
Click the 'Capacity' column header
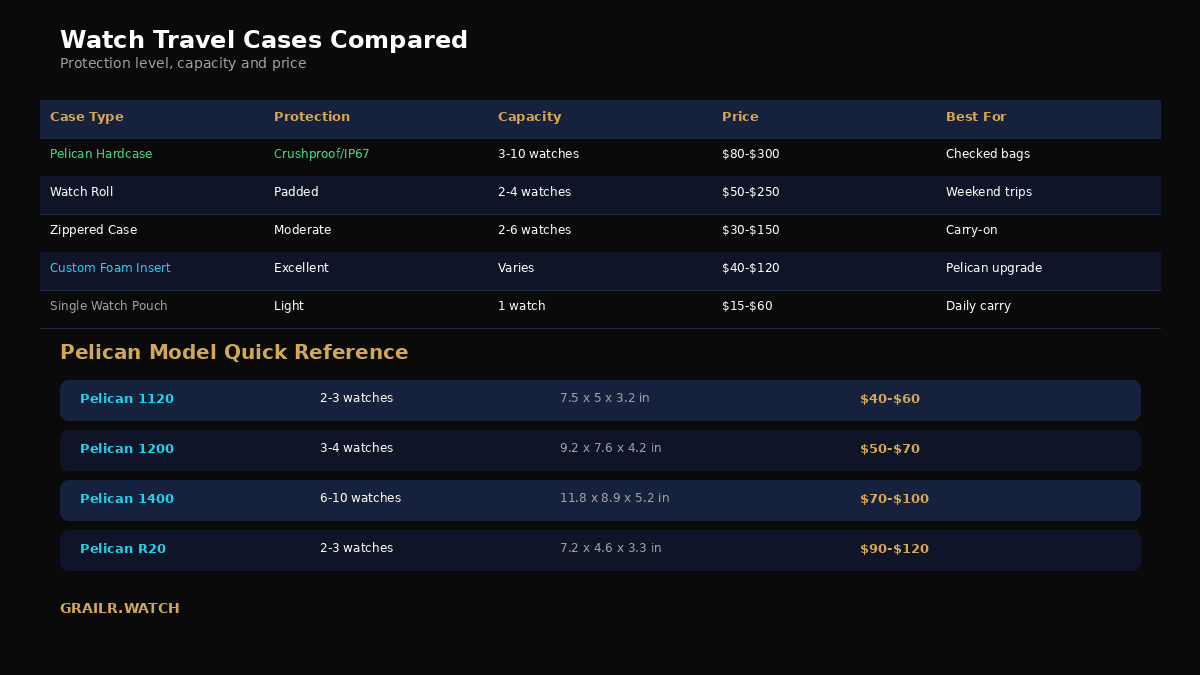tap(530, 117)
